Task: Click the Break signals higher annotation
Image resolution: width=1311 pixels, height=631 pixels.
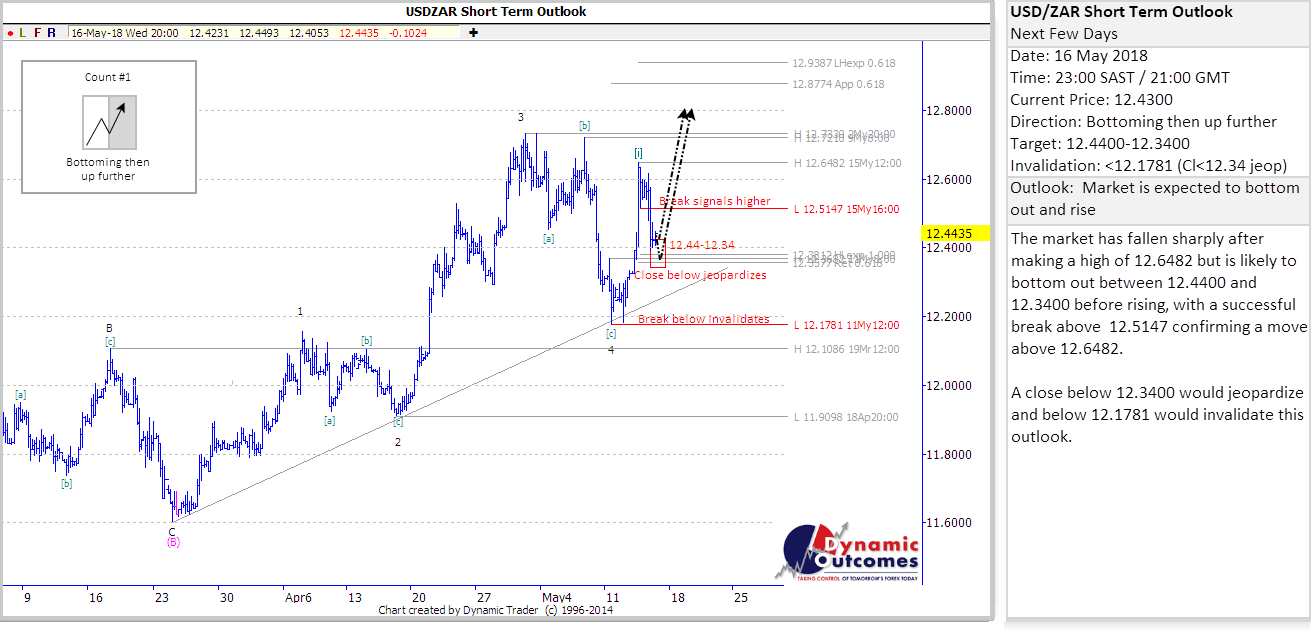Action: point(714,201)
